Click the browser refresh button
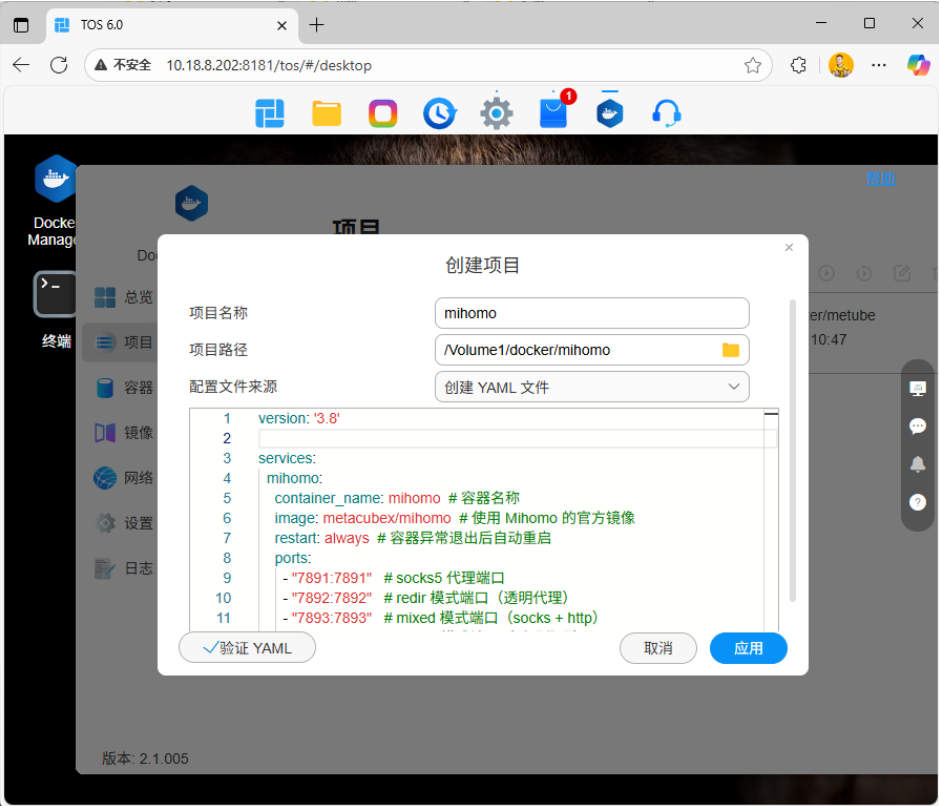The width and height of the screenshot is (939, 806). pyautogui.click(x=59, y=65)
